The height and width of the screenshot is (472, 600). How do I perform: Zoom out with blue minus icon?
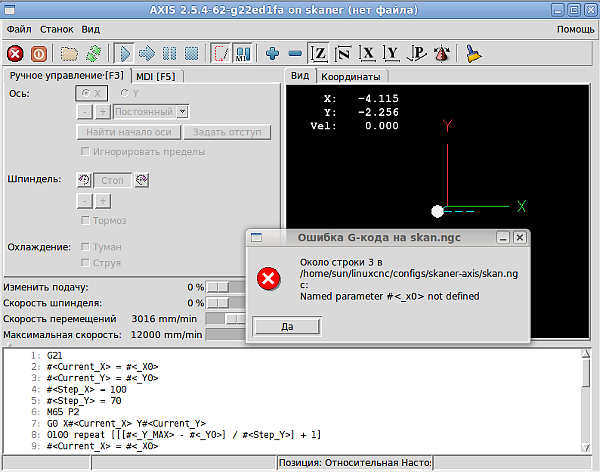coord(295,54)
